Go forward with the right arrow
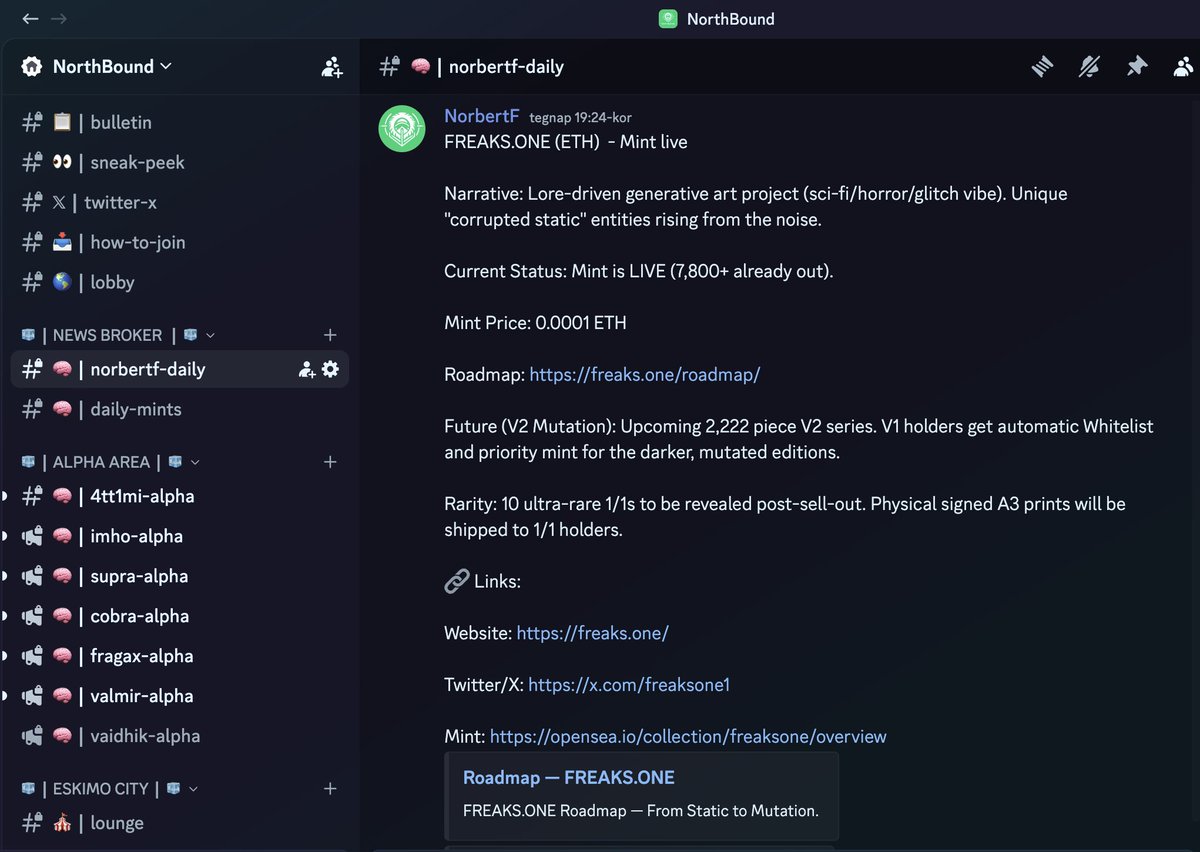This screenshot has width=1200, height=852. pos(59,18)
